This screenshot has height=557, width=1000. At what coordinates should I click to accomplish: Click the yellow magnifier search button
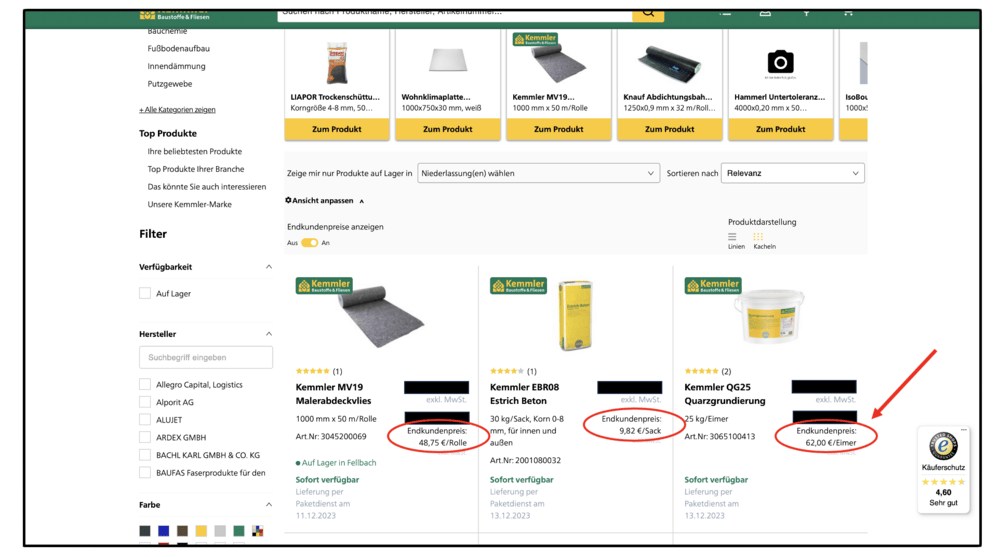click(x=648, y=14)
